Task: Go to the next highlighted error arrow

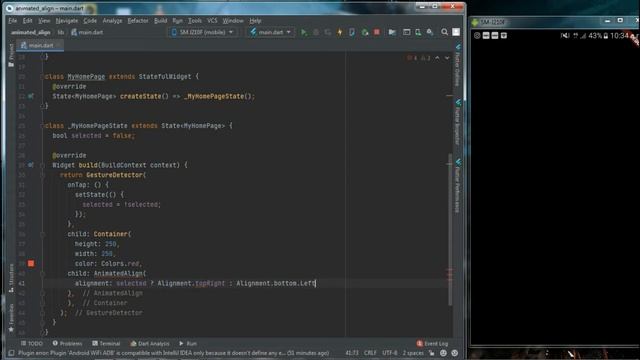Action: click(x=447, y=58)
